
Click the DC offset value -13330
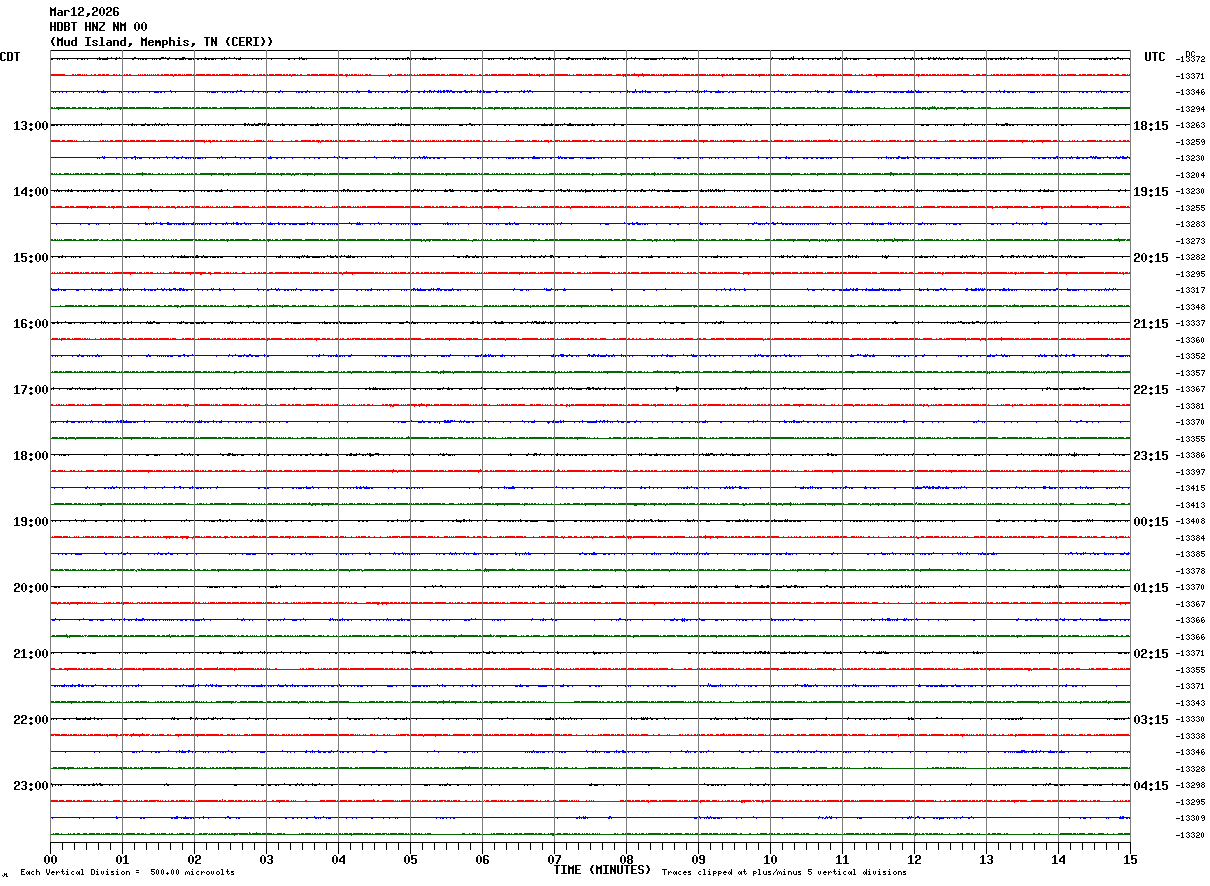point(1191,720)
